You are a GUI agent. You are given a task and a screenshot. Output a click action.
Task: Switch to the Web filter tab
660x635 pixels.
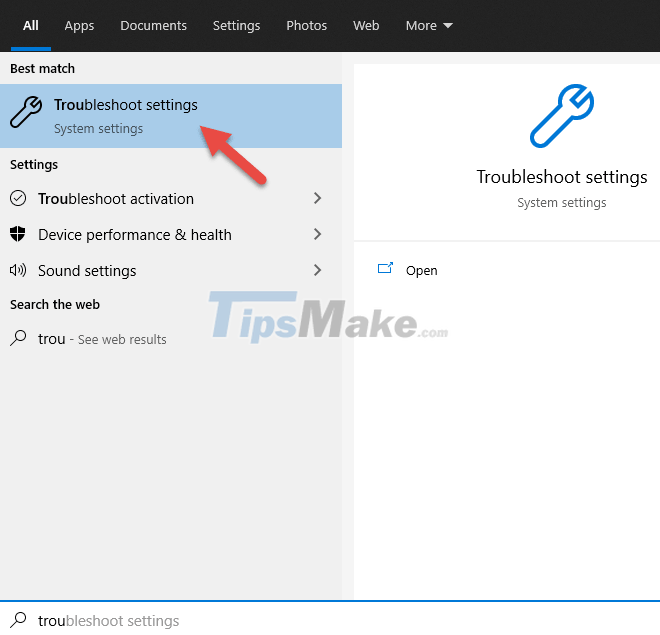[366, 26]
